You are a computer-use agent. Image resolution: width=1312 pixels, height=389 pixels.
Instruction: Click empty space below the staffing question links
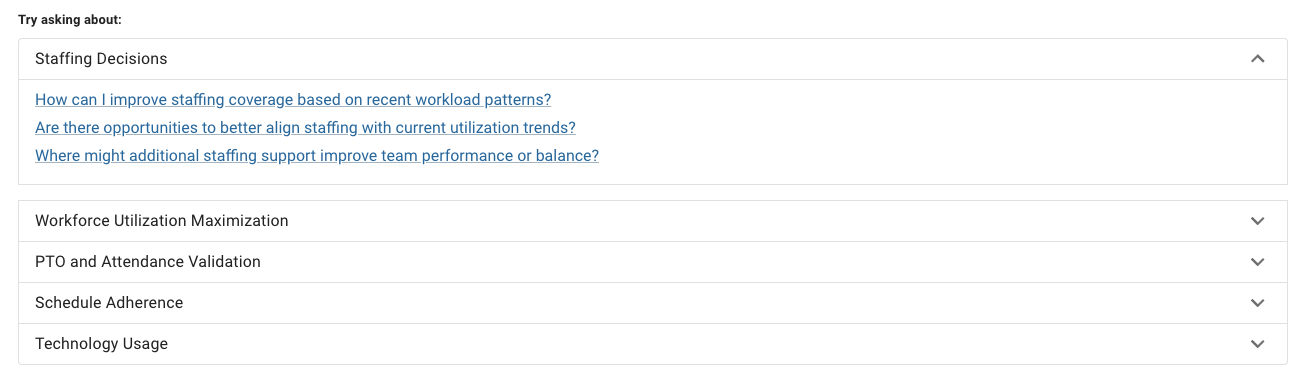653,176
